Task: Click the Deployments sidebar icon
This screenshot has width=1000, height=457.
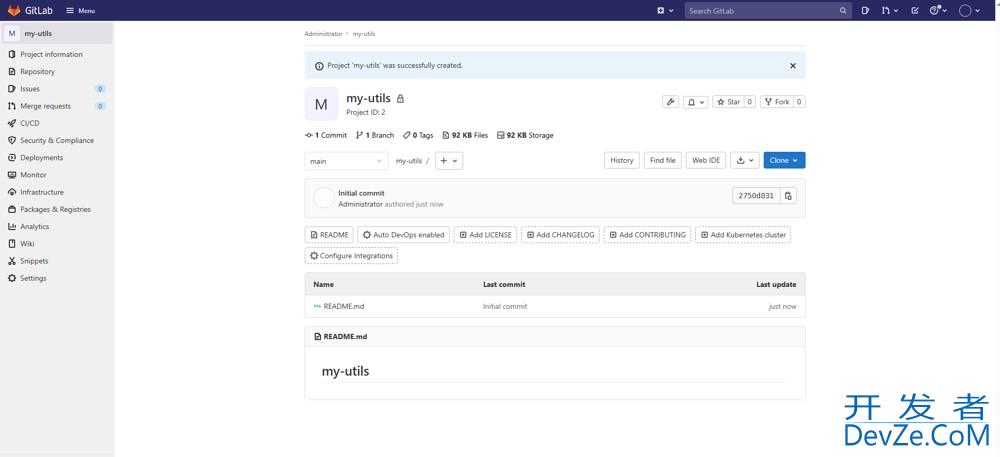Action: [12, 157]
